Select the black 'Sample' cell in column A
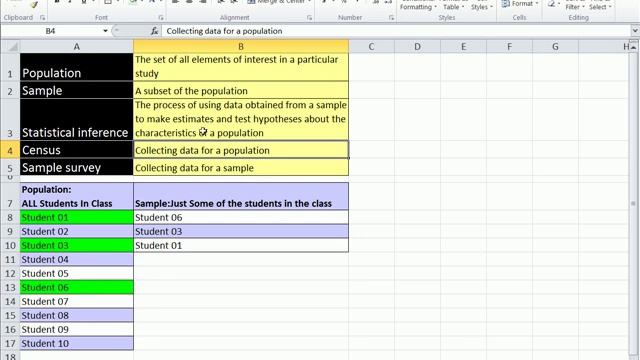 76,90
